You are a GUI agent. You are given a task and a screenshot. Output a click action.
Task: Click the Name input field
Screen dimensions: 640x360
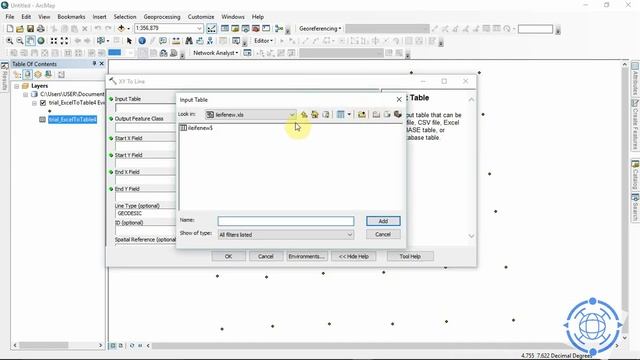pos(286,221)
